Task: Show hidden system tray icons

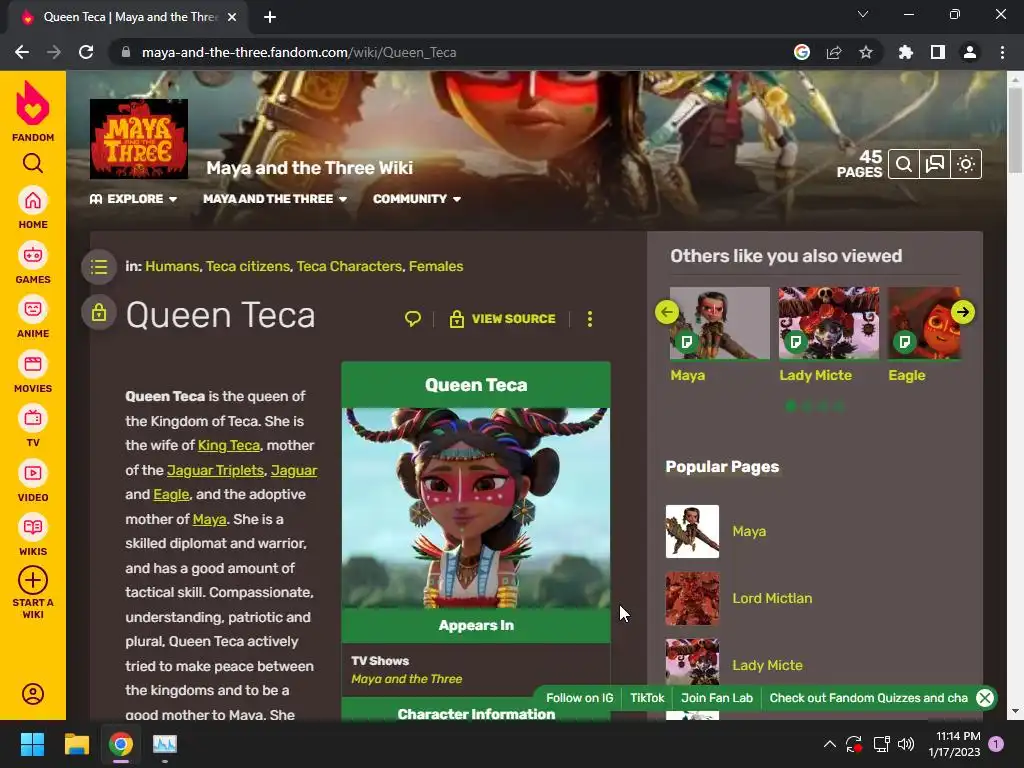Action: coord(829,744)
